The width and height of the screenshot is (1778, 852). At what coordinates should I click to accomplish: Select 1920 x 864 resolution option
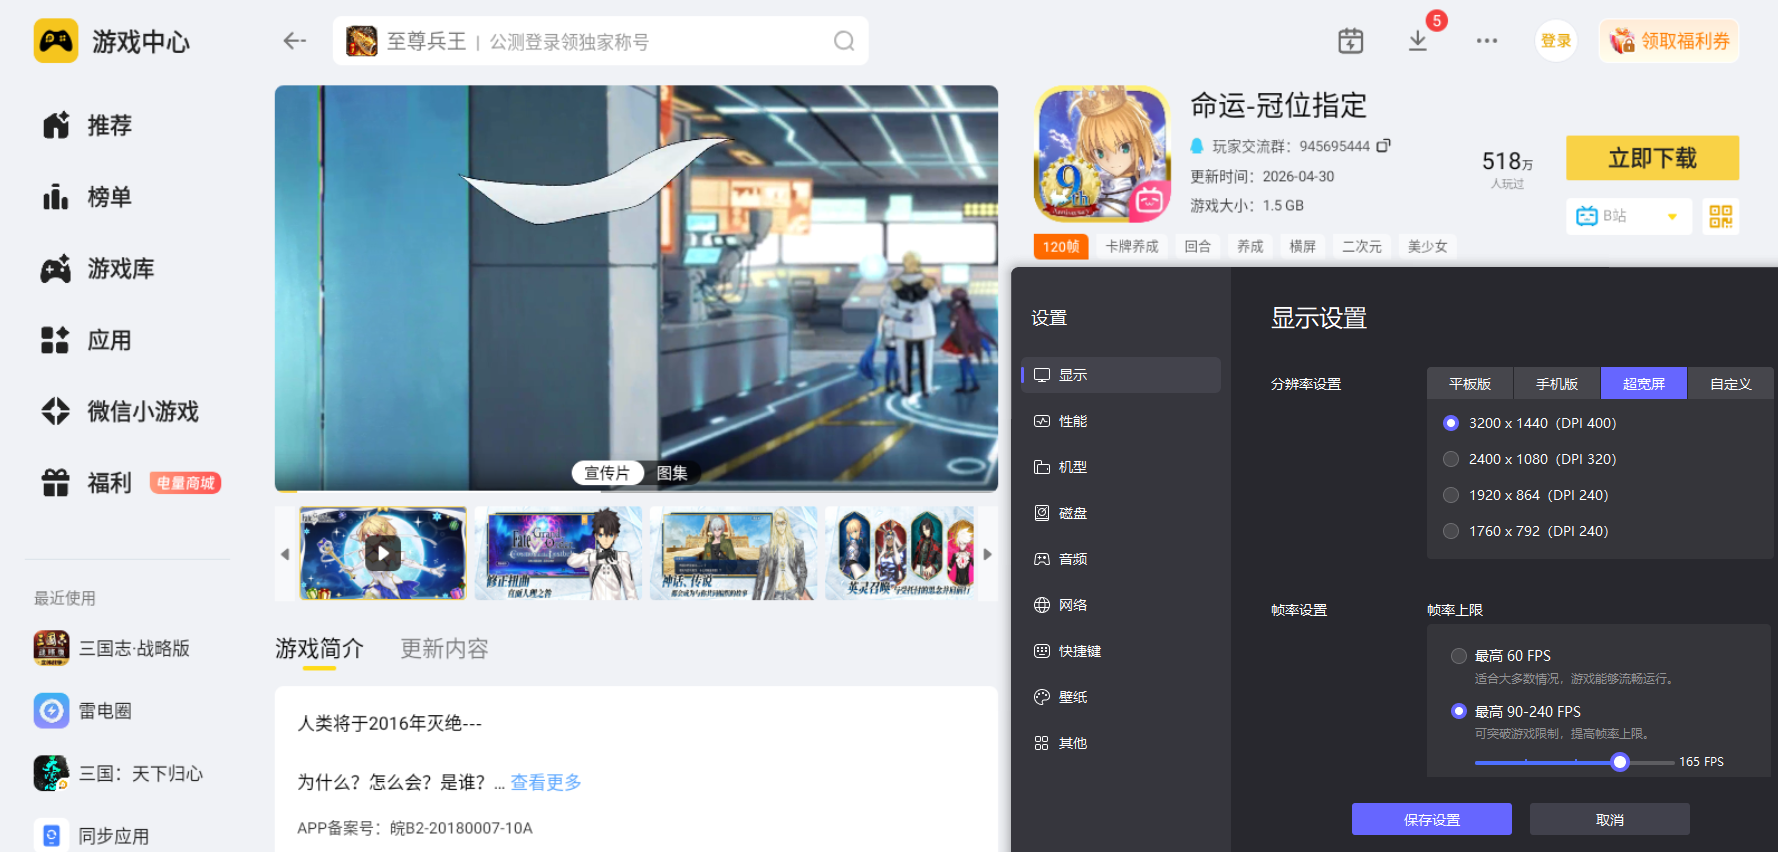[1526, 495]
